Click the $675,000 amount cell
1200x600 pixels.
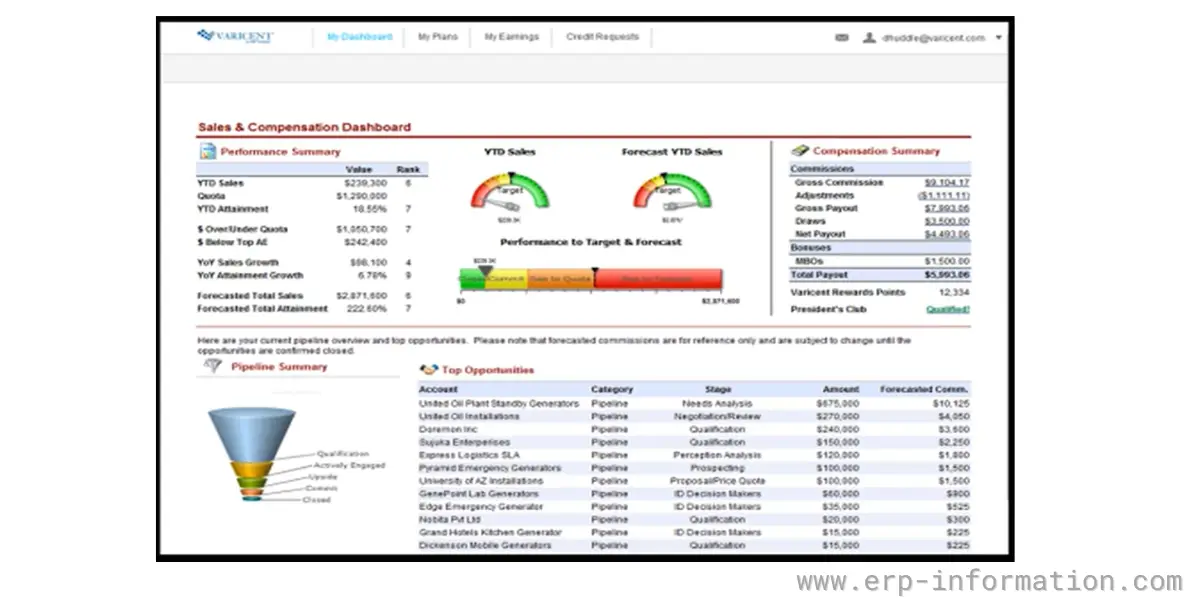click(x=838, y=403)
